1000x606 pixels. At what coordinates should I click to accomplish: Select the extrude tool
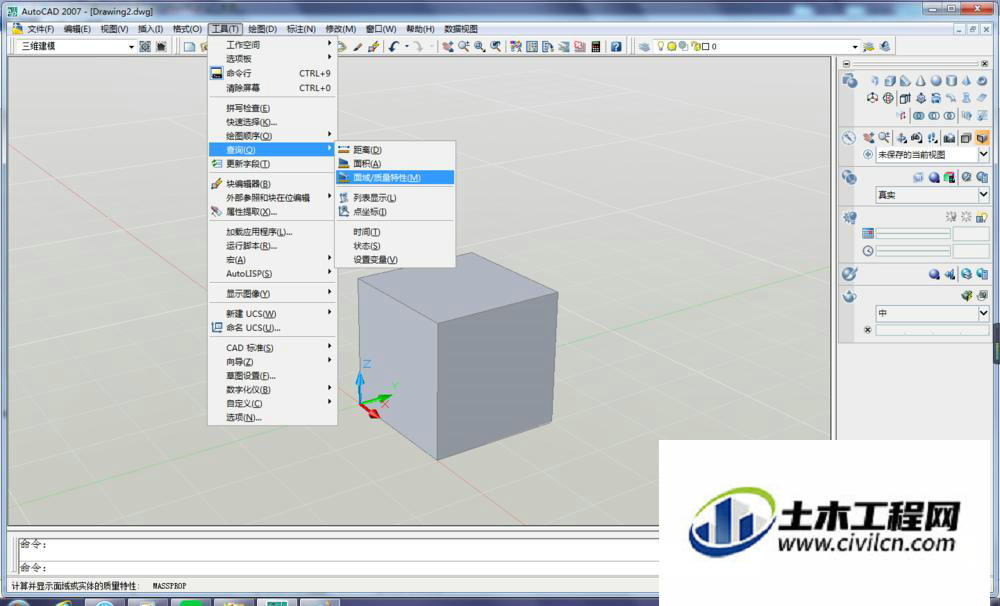(905, 98)
